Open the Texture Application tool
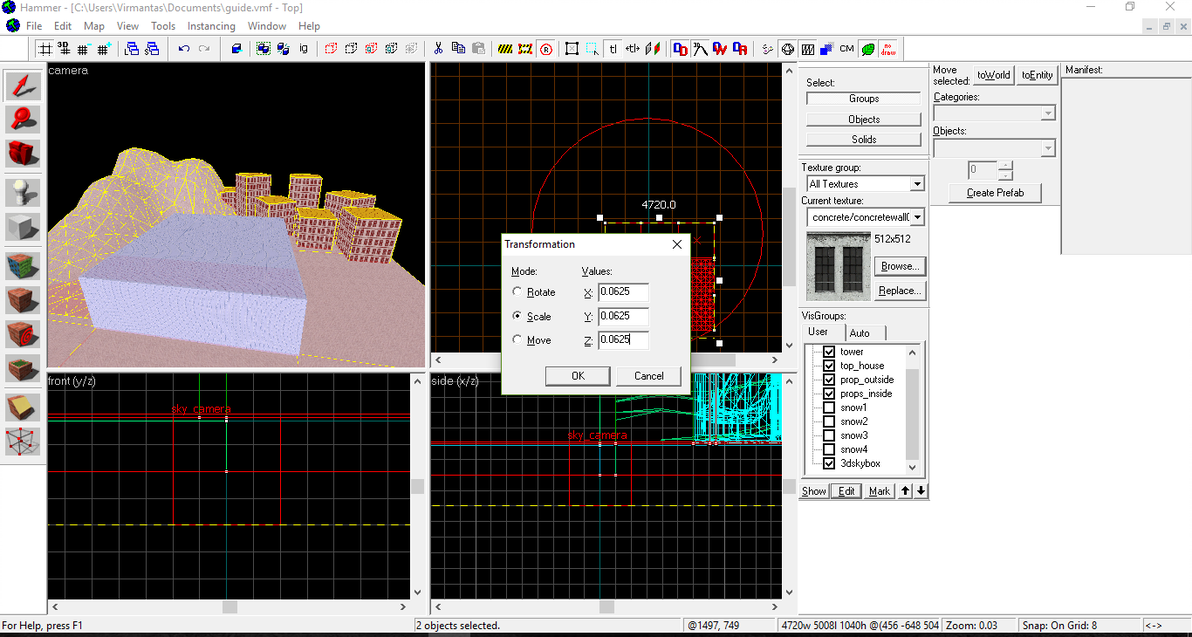Image resolution: width=1192 pixels, height=637 pixels. click(x=23, y=264)
